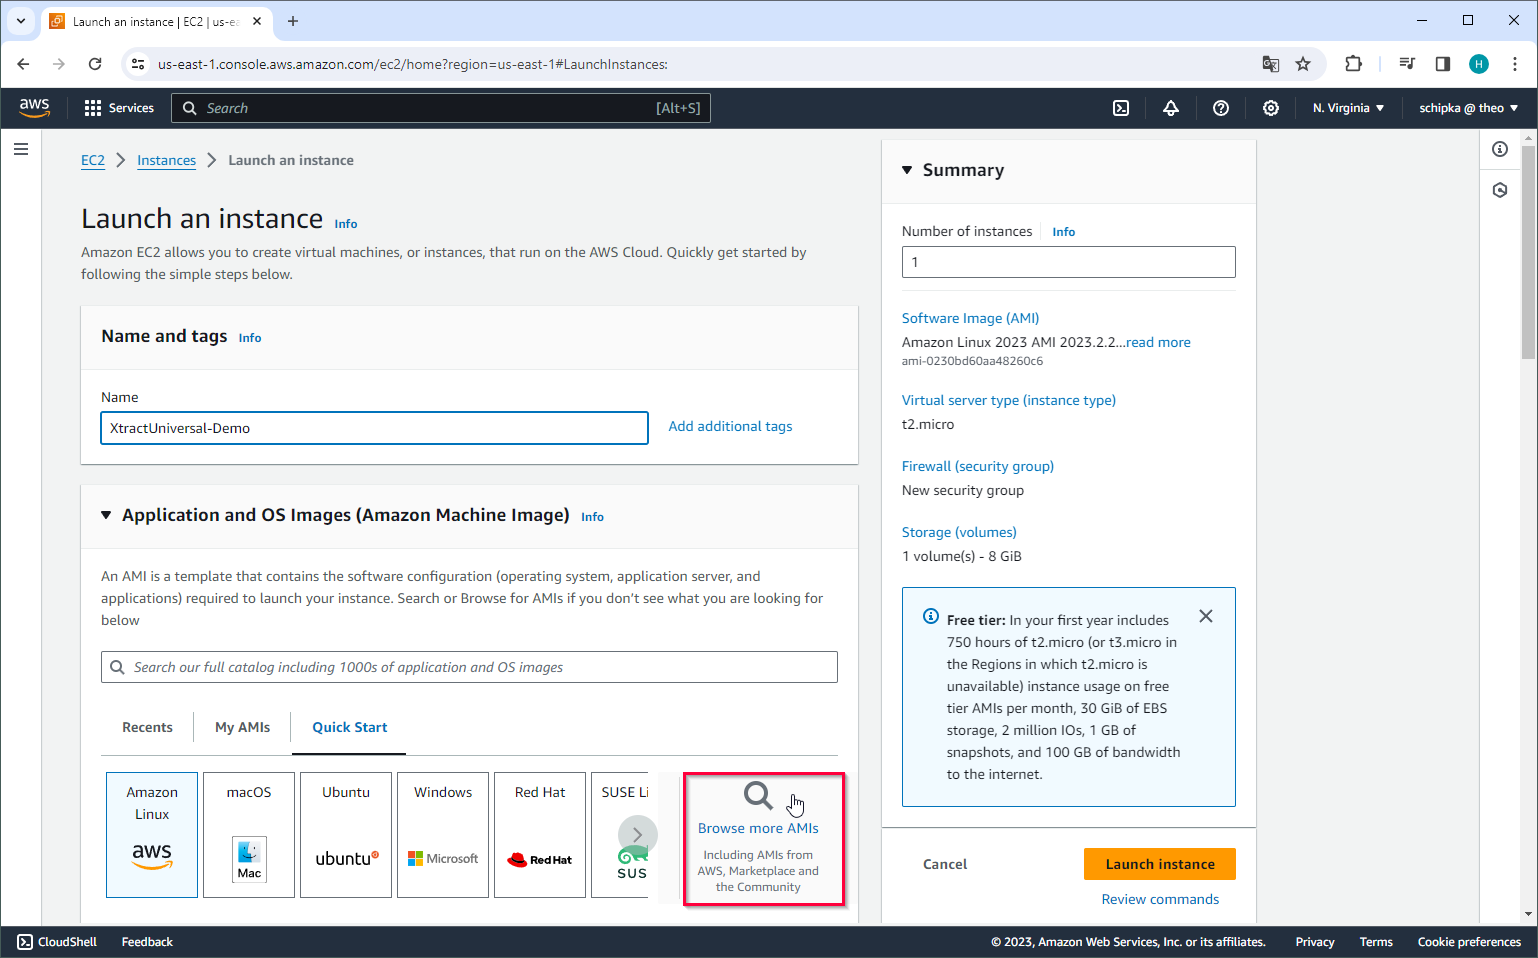Collapse the Summary panel

click(907, 170)
